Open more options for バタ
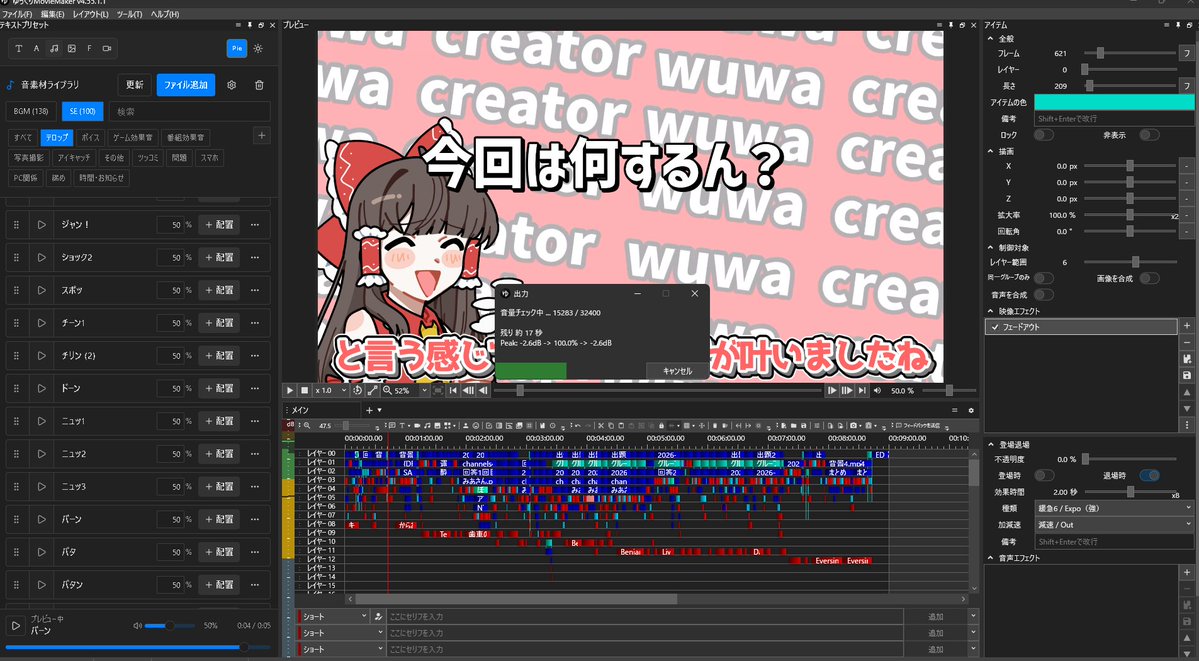1199x661 pixels. (x=255, y=552)
